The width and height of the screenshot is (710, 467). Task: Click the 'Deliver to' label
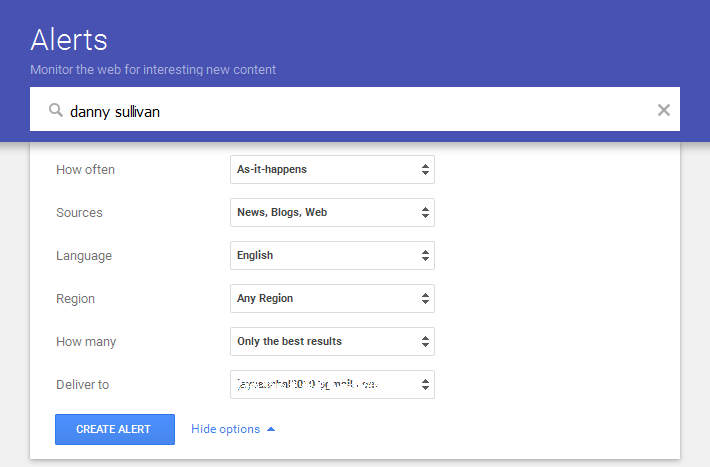(x=84, y=384)
